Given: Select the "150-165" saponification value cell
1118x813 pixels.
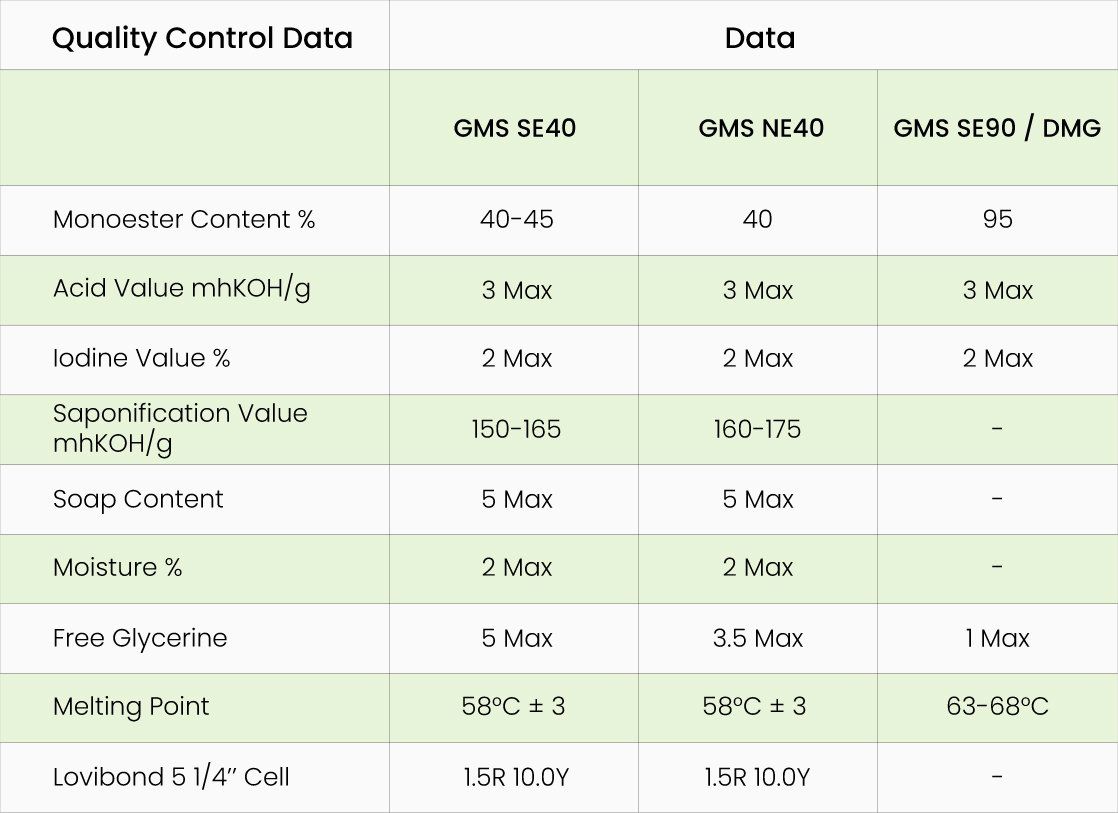Looking at the screenshot, I should click(516, 429).
